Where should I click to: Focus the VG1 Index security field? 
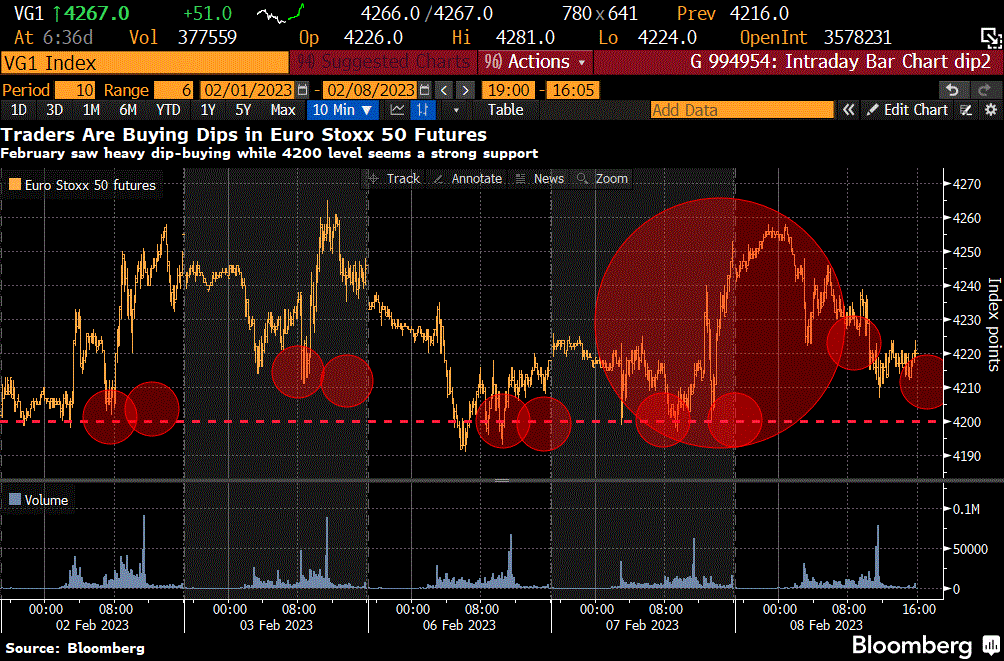point(145,63)
